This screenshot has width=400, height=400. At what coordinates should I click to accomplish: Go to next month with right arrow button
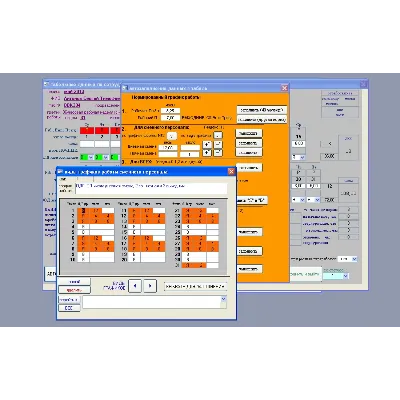[x=150, y=286]
